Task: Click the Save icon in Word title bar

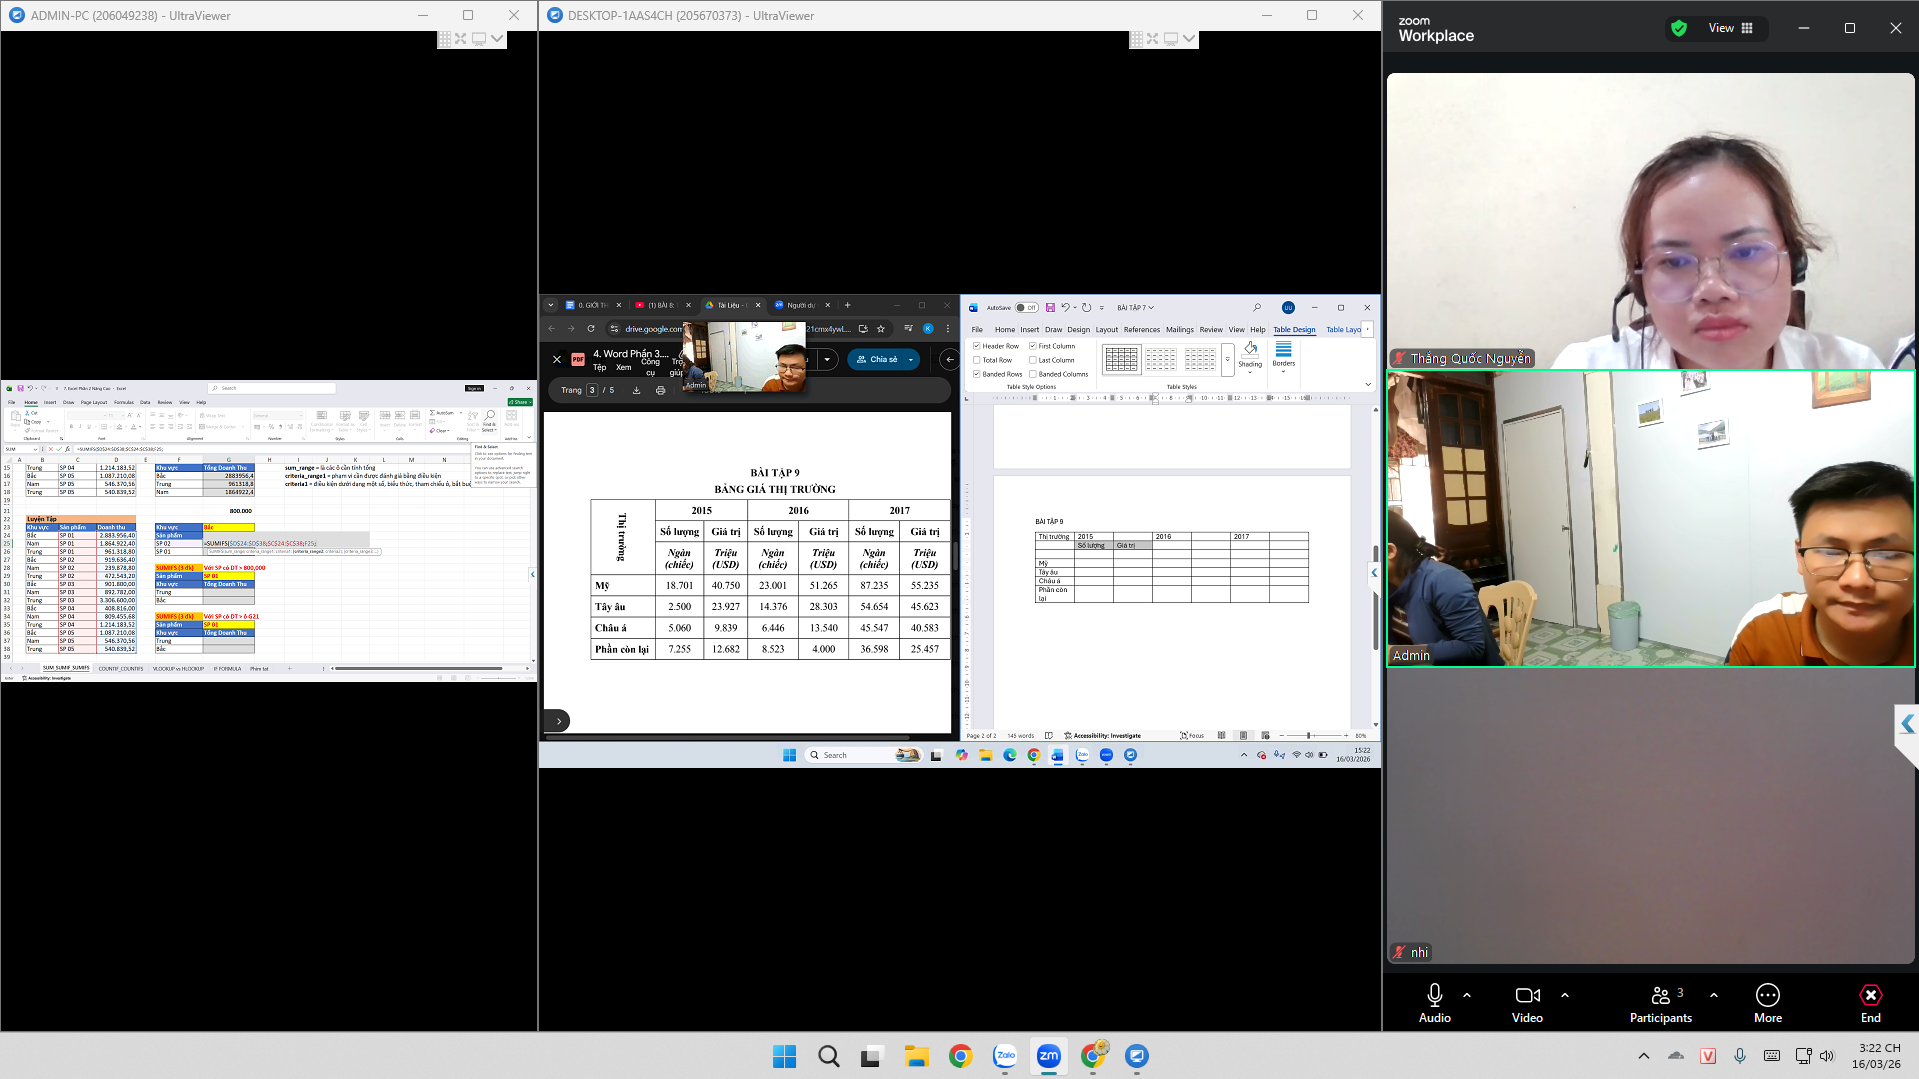Action: click(1050, 308)
